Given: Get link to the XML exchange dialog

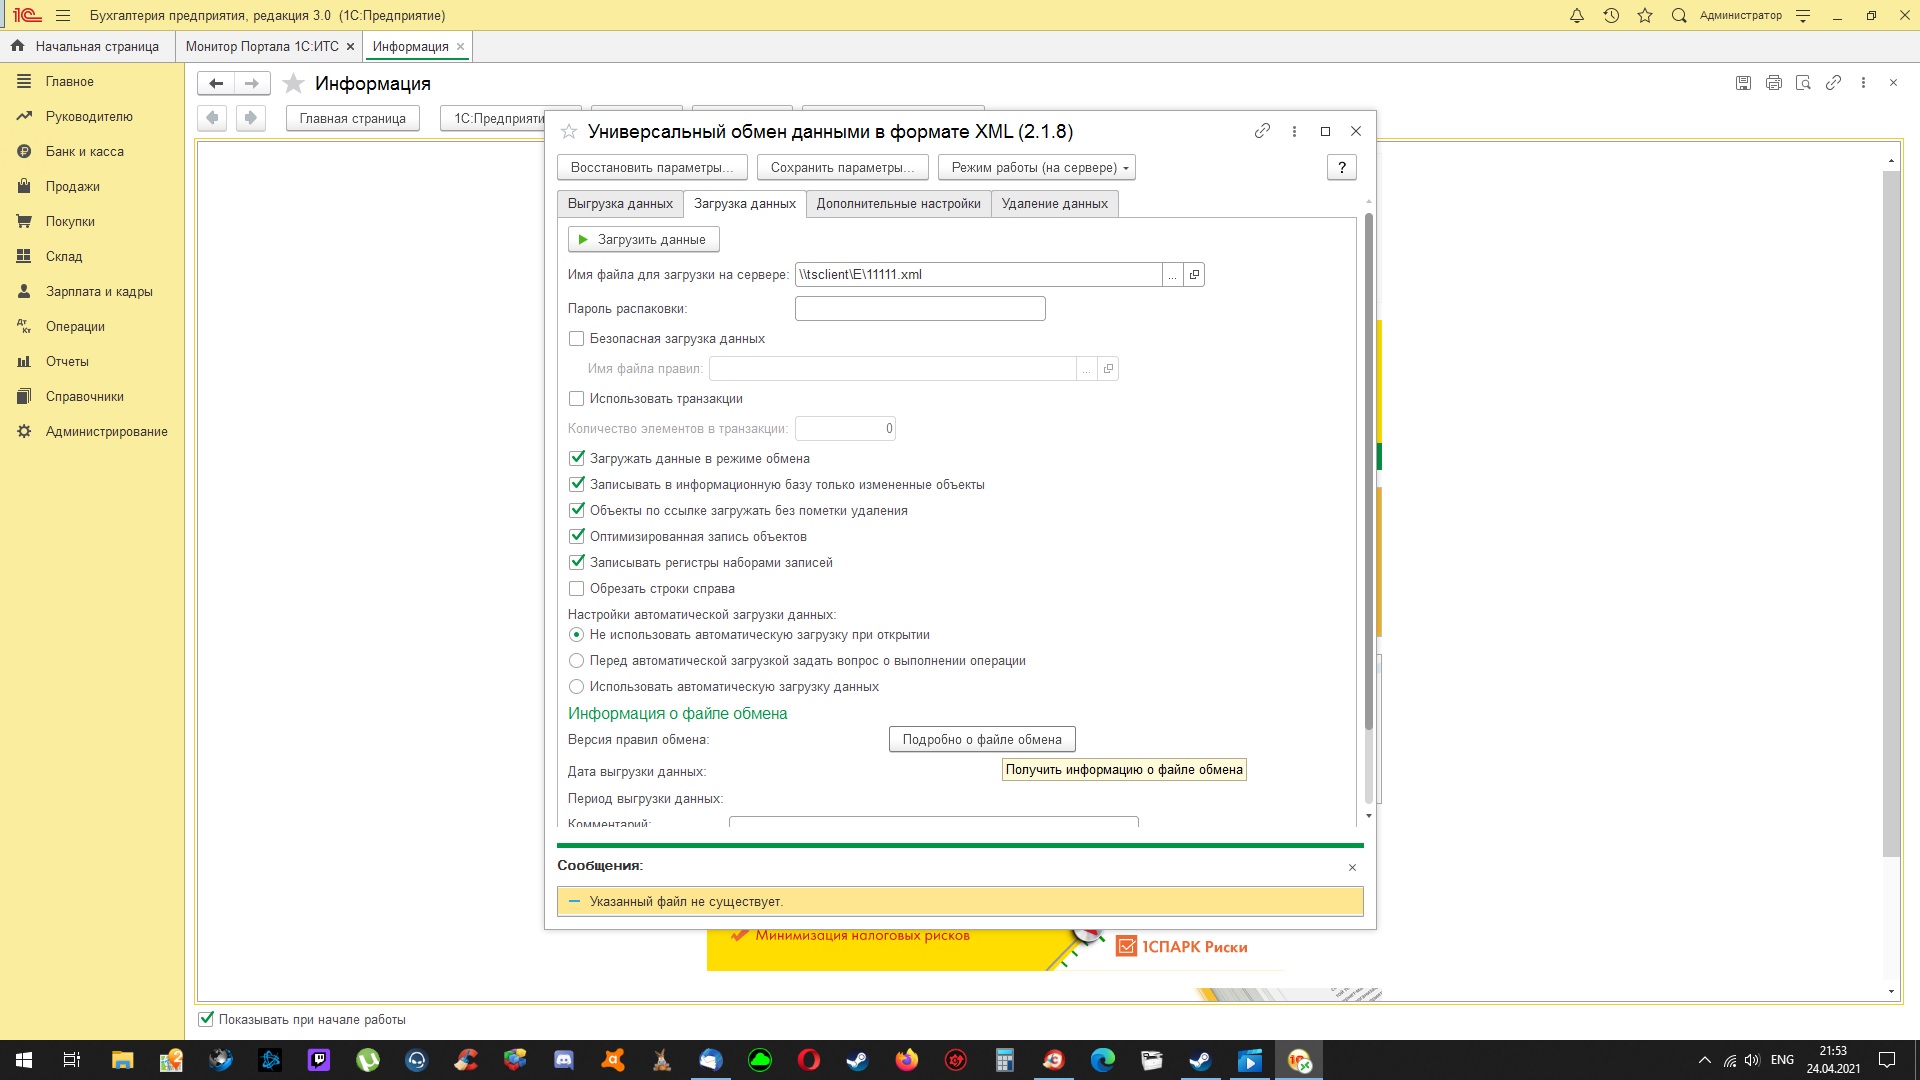Looking at the screenshot, I should (x=1262, y=131).
